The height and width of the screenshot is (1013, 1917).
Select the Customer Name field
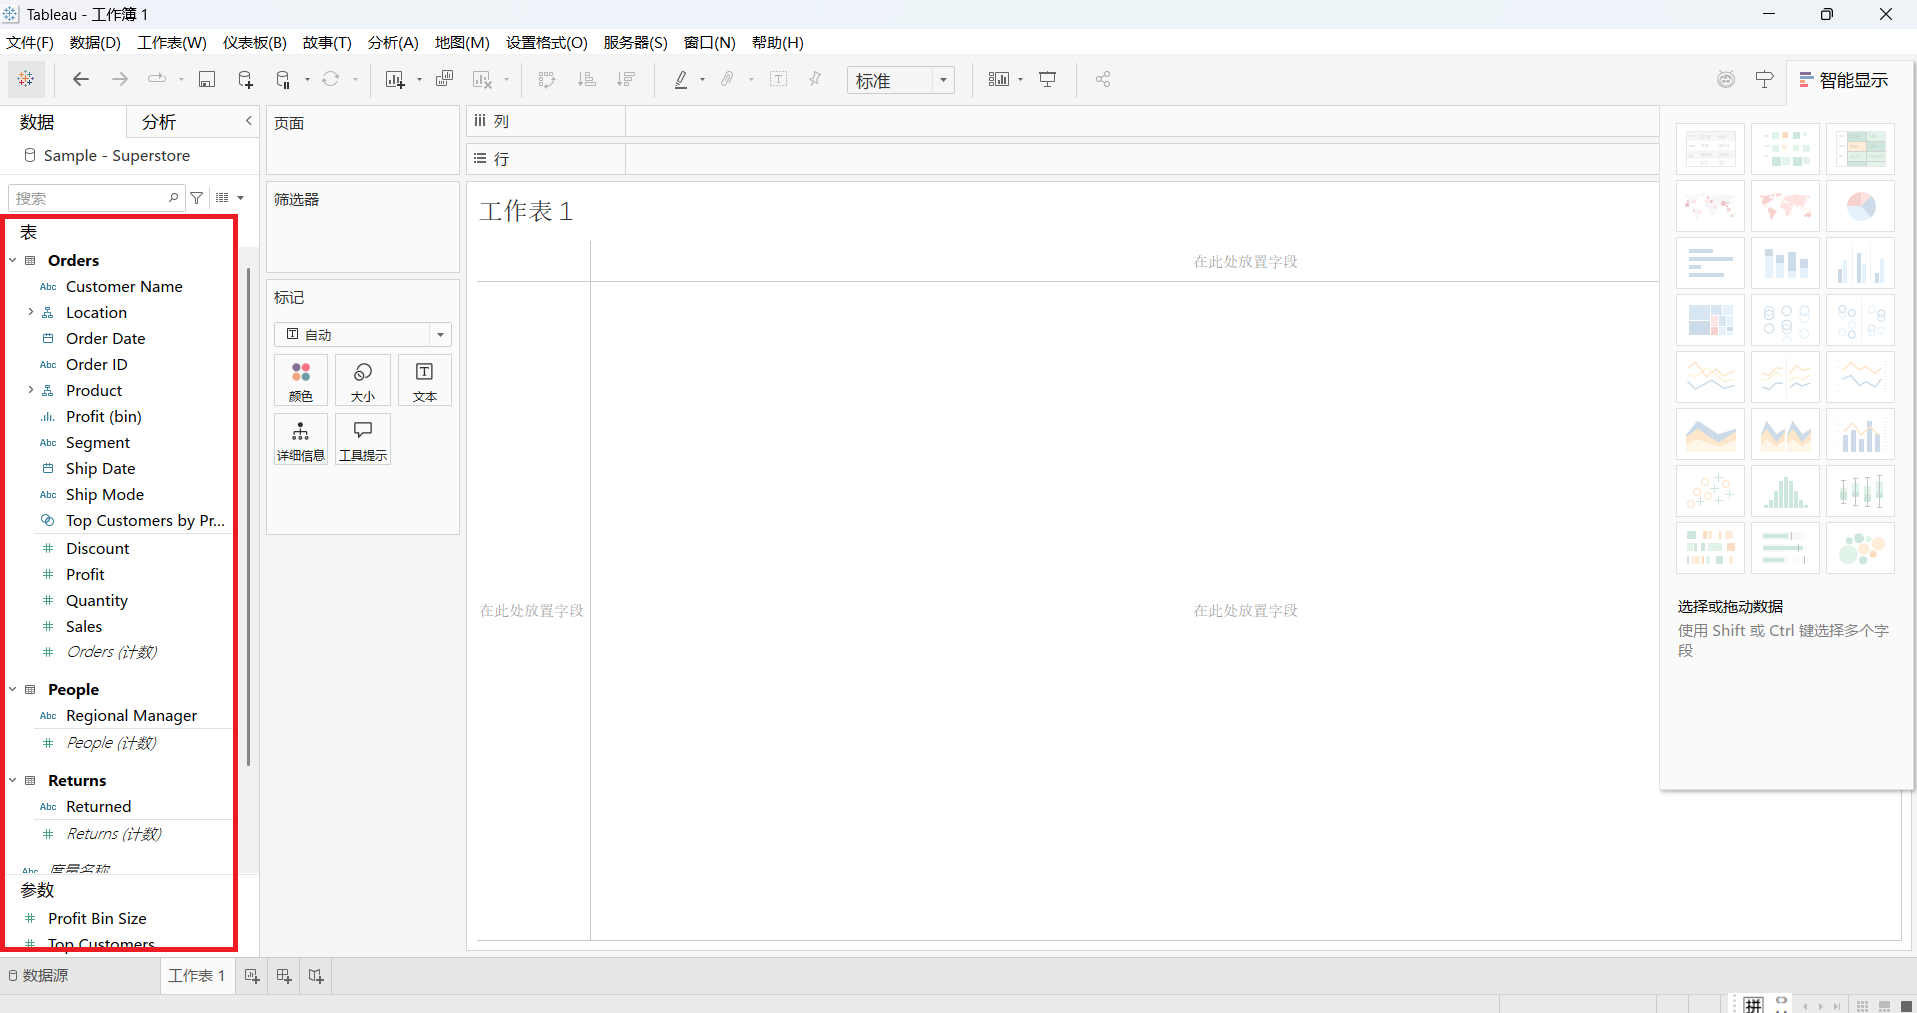coord(124,286)
